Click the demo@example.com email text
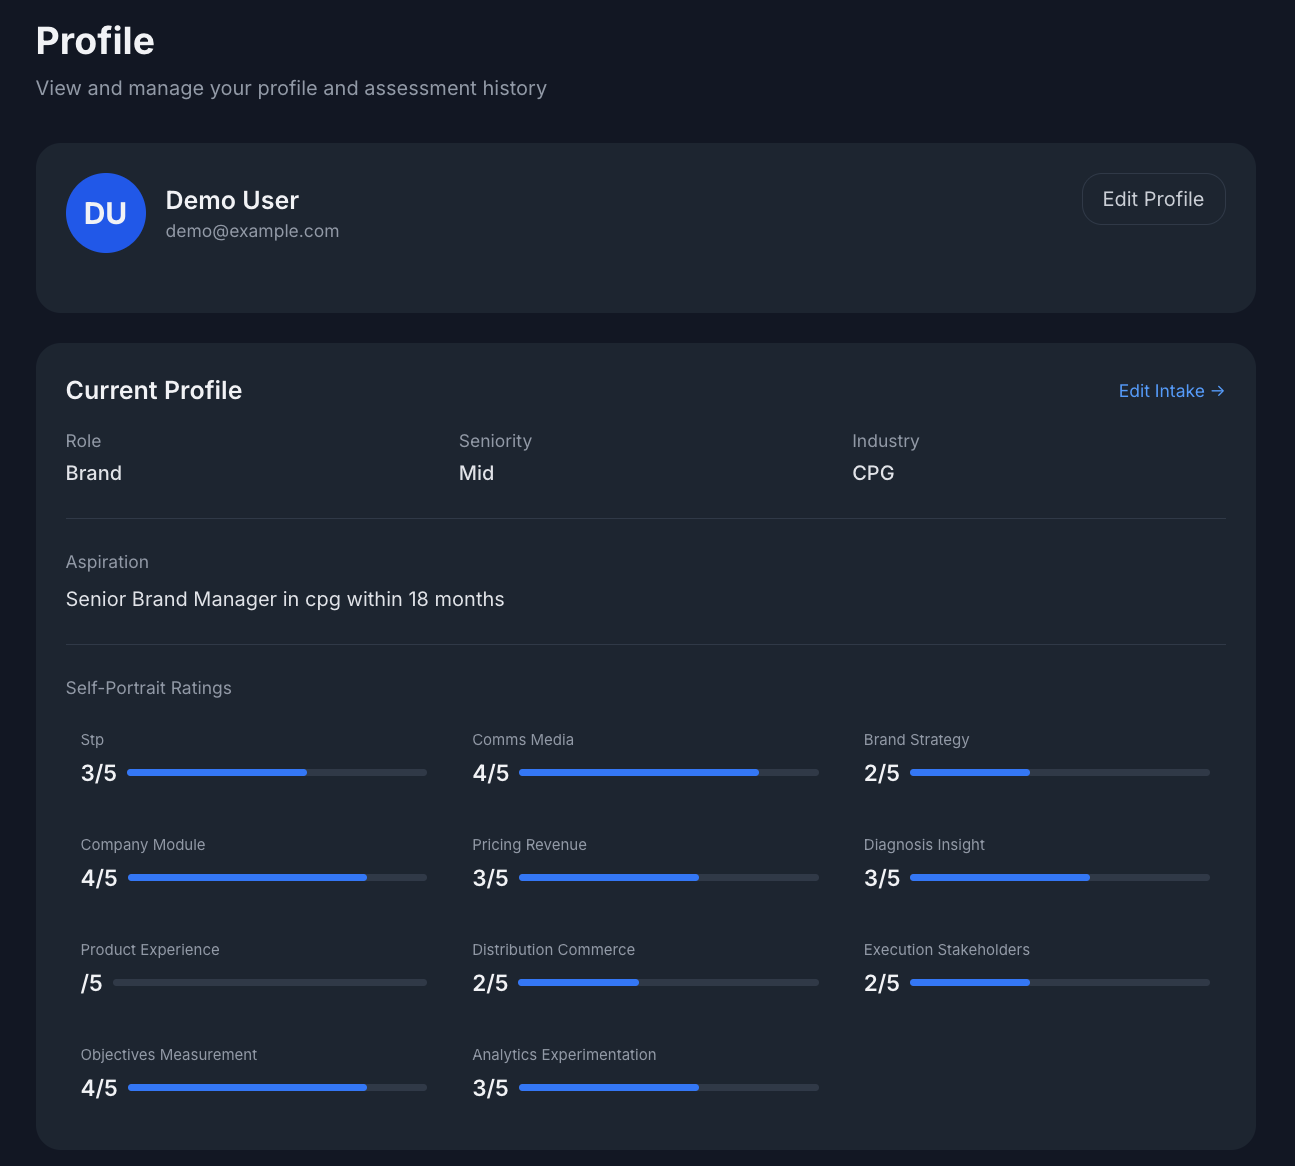This screenshot has width=1295, height=1166. coord(252,231)
